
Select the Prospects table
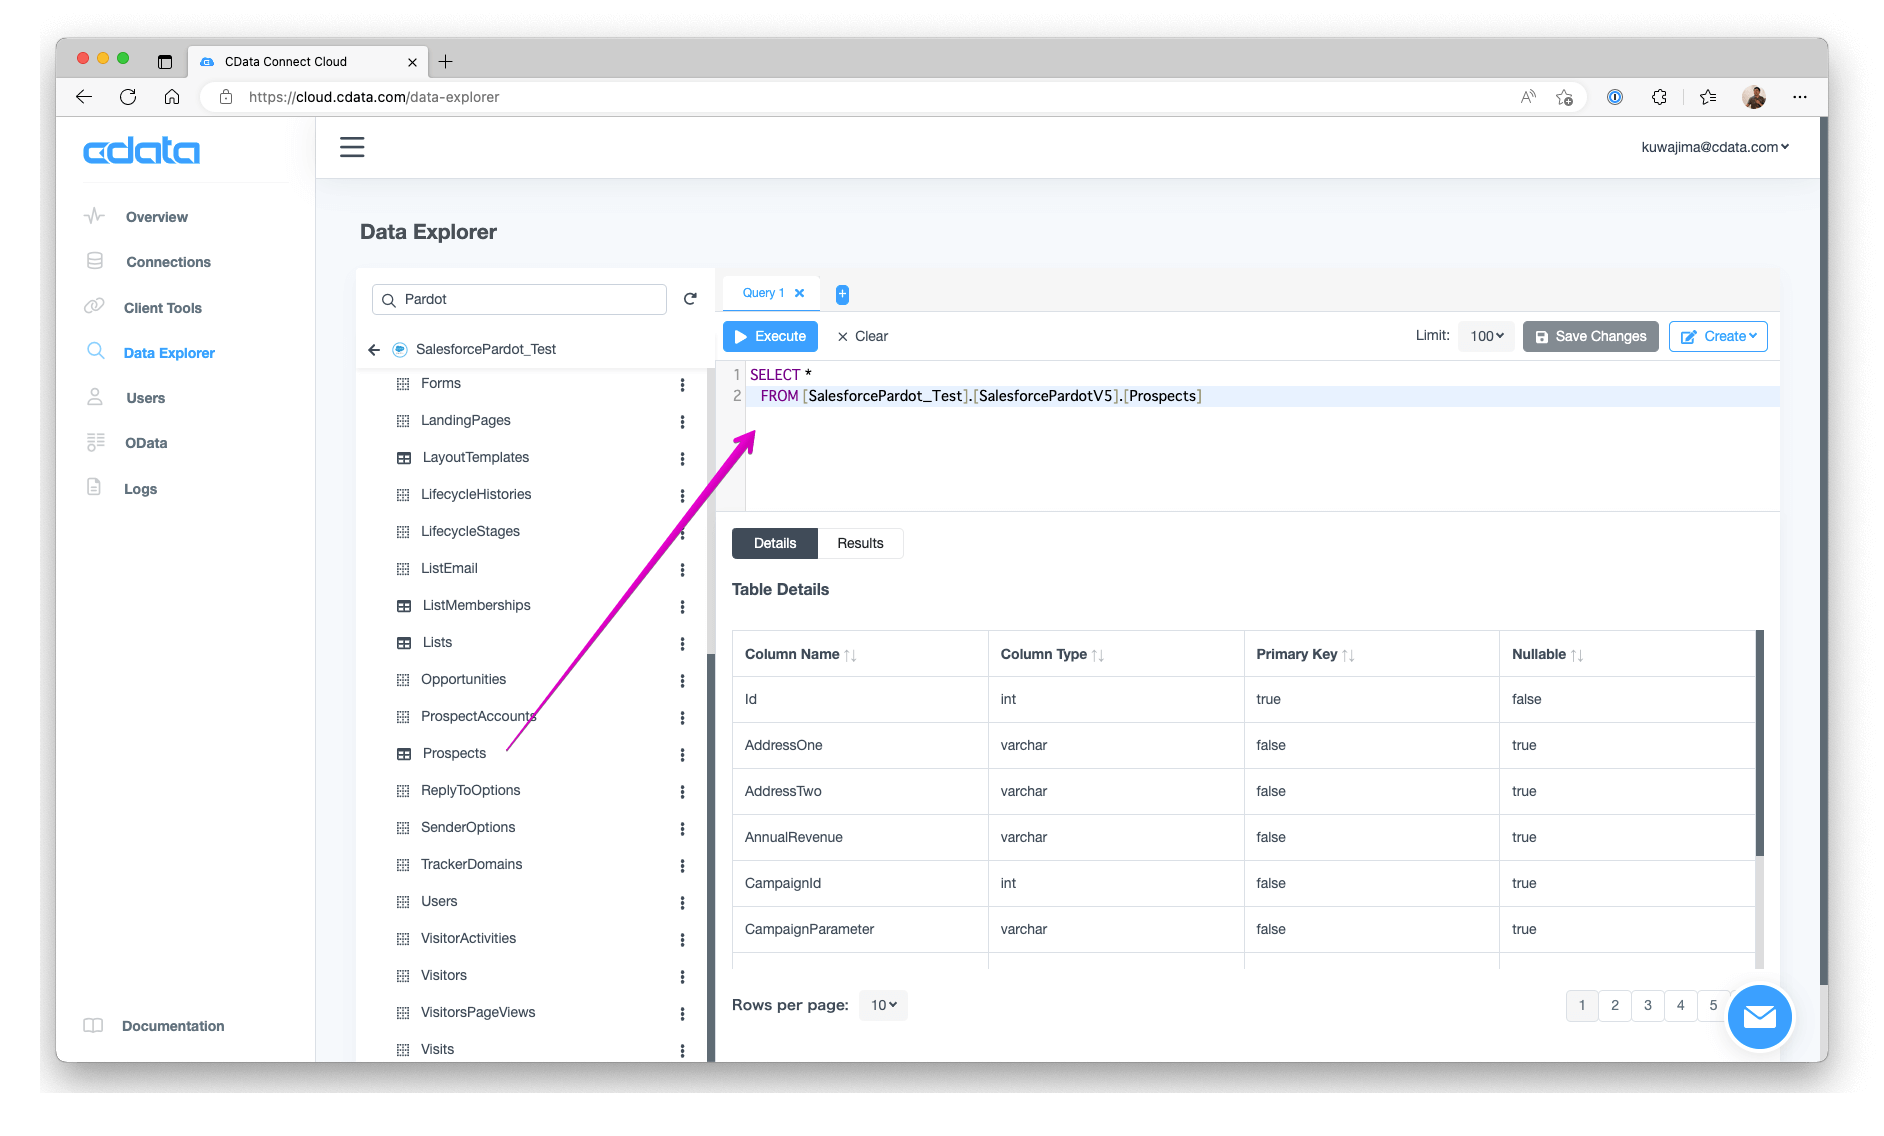pos(454,754)
